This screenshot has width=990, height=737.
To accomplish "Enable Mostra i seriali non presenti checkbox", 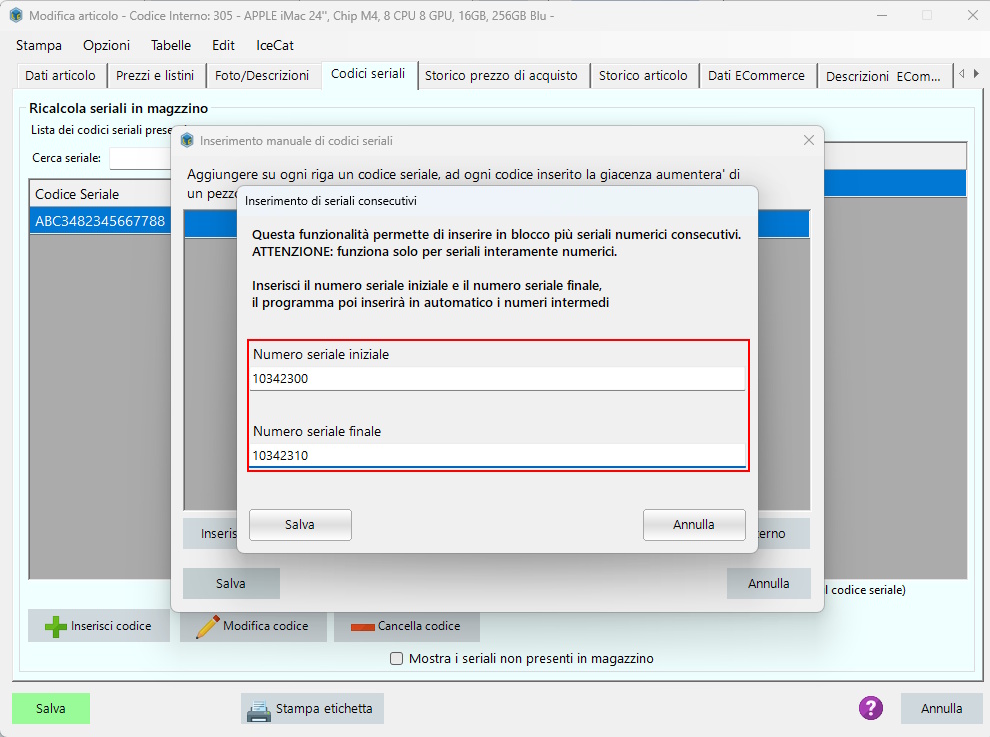I will pyautogui.click(x=397, y=659).
